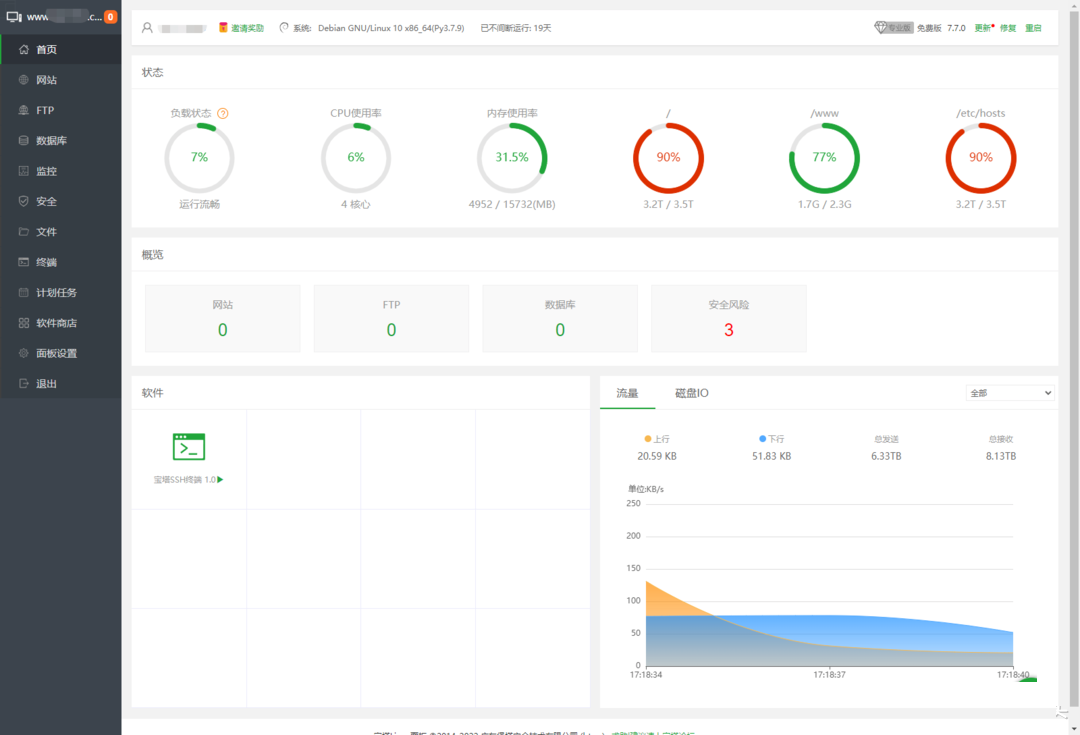
Task: Click the 4952 / 15732(MB) memory text
Action: [512, 205]
